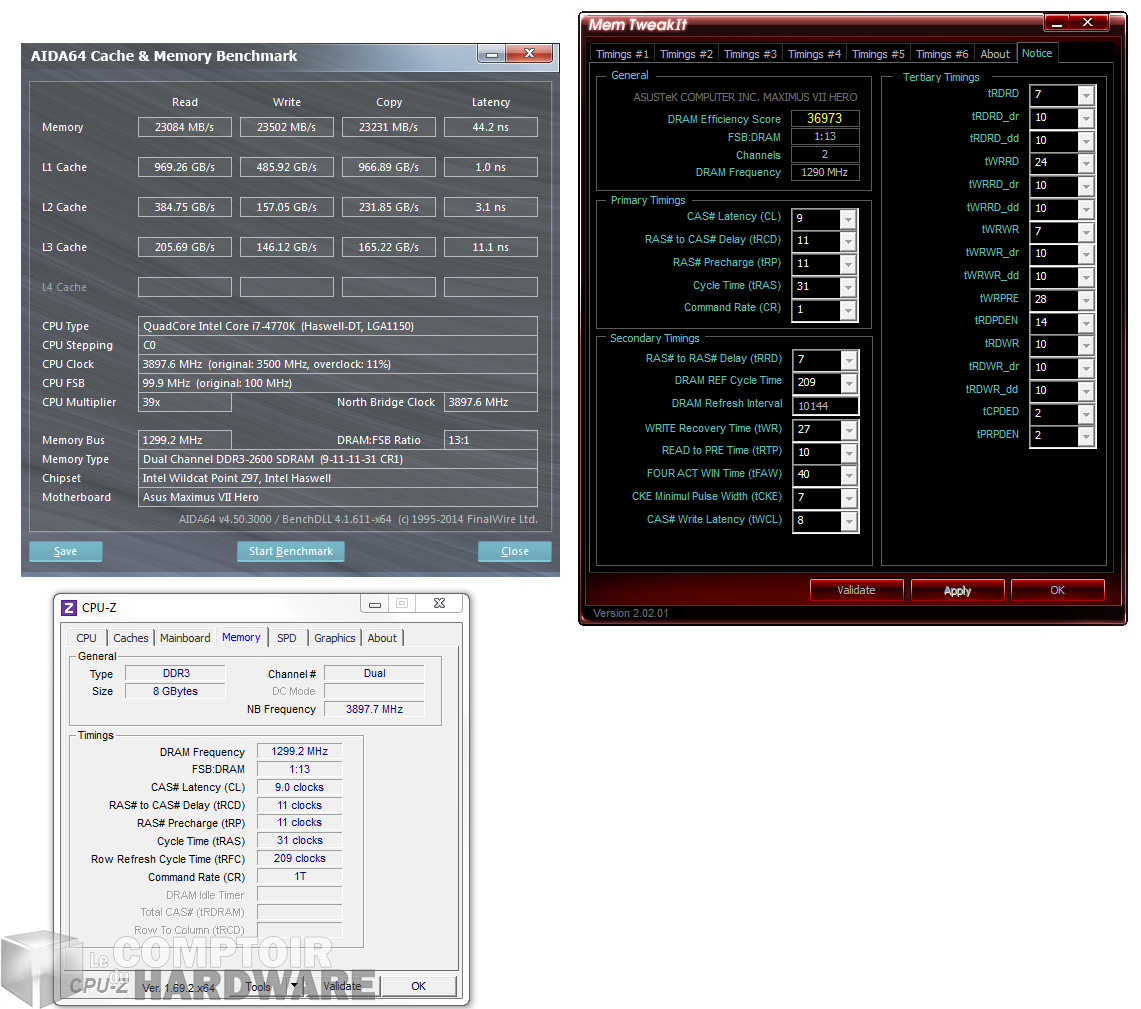
Task: Select the Memory tab in CPU-Z
Action: [x=241, y=637]
